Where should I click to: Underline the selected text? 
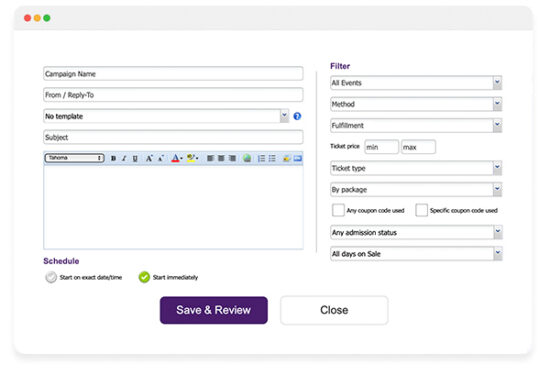click(x=135, y=159)
